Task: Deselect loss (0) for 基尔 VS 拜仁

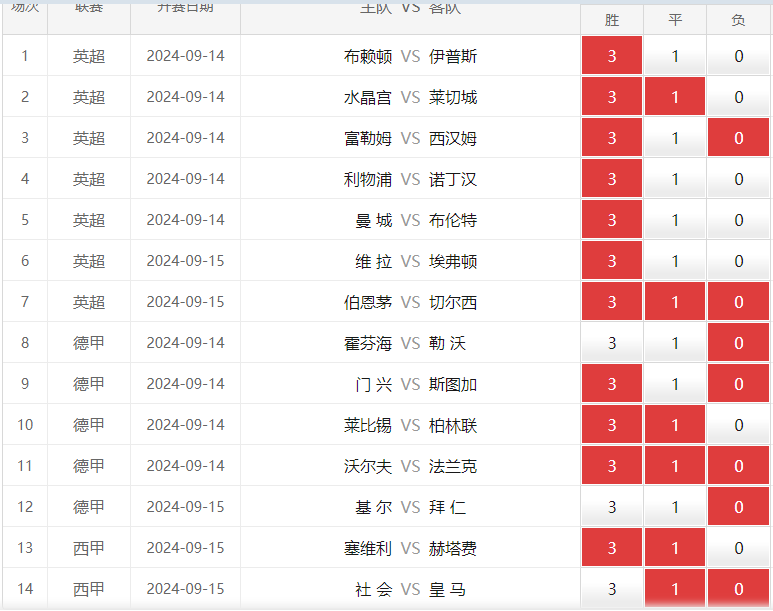Action: coord(738,505)
